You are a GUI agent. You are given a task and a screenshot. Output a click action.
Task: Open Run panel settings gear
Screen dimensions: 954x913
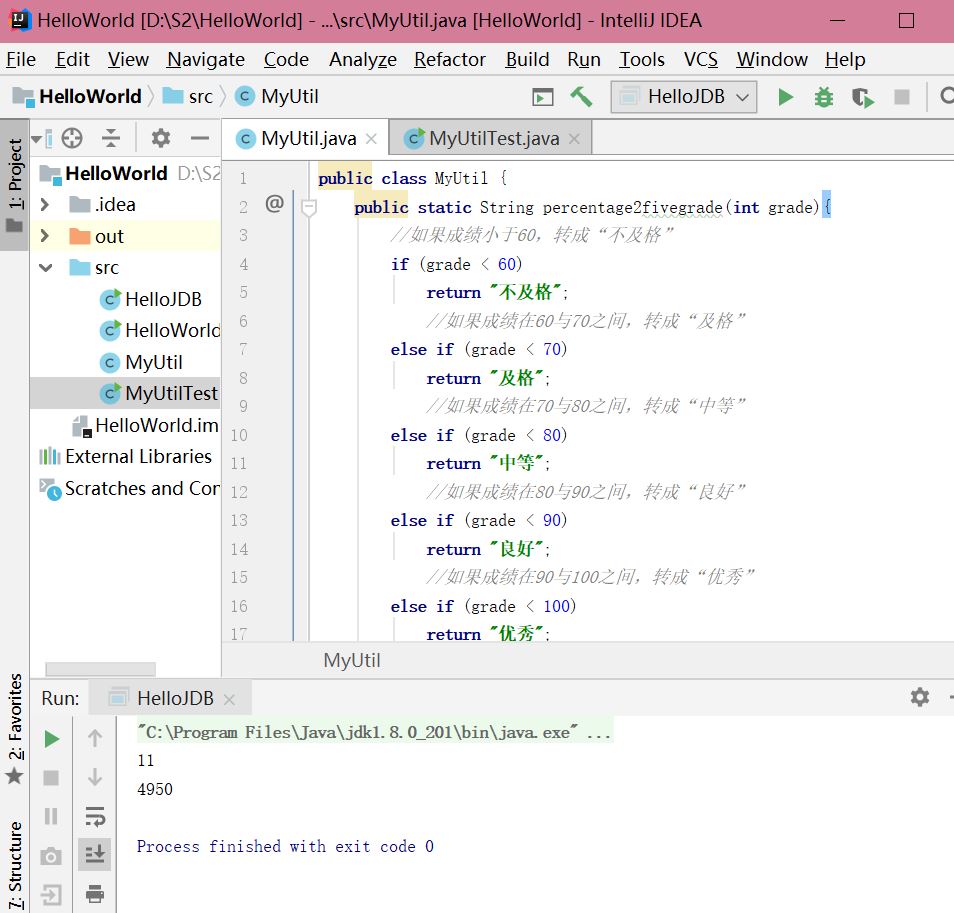tap(919, 697)
